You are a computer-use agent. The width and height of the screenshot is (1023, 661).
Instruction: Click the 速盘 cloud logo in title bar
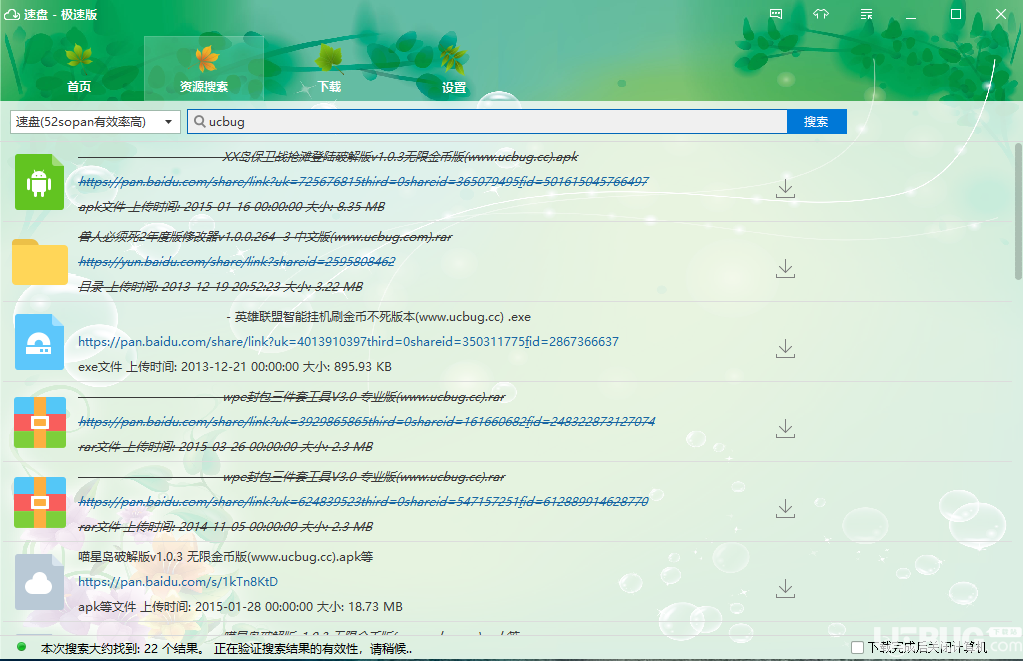(12, 14)
